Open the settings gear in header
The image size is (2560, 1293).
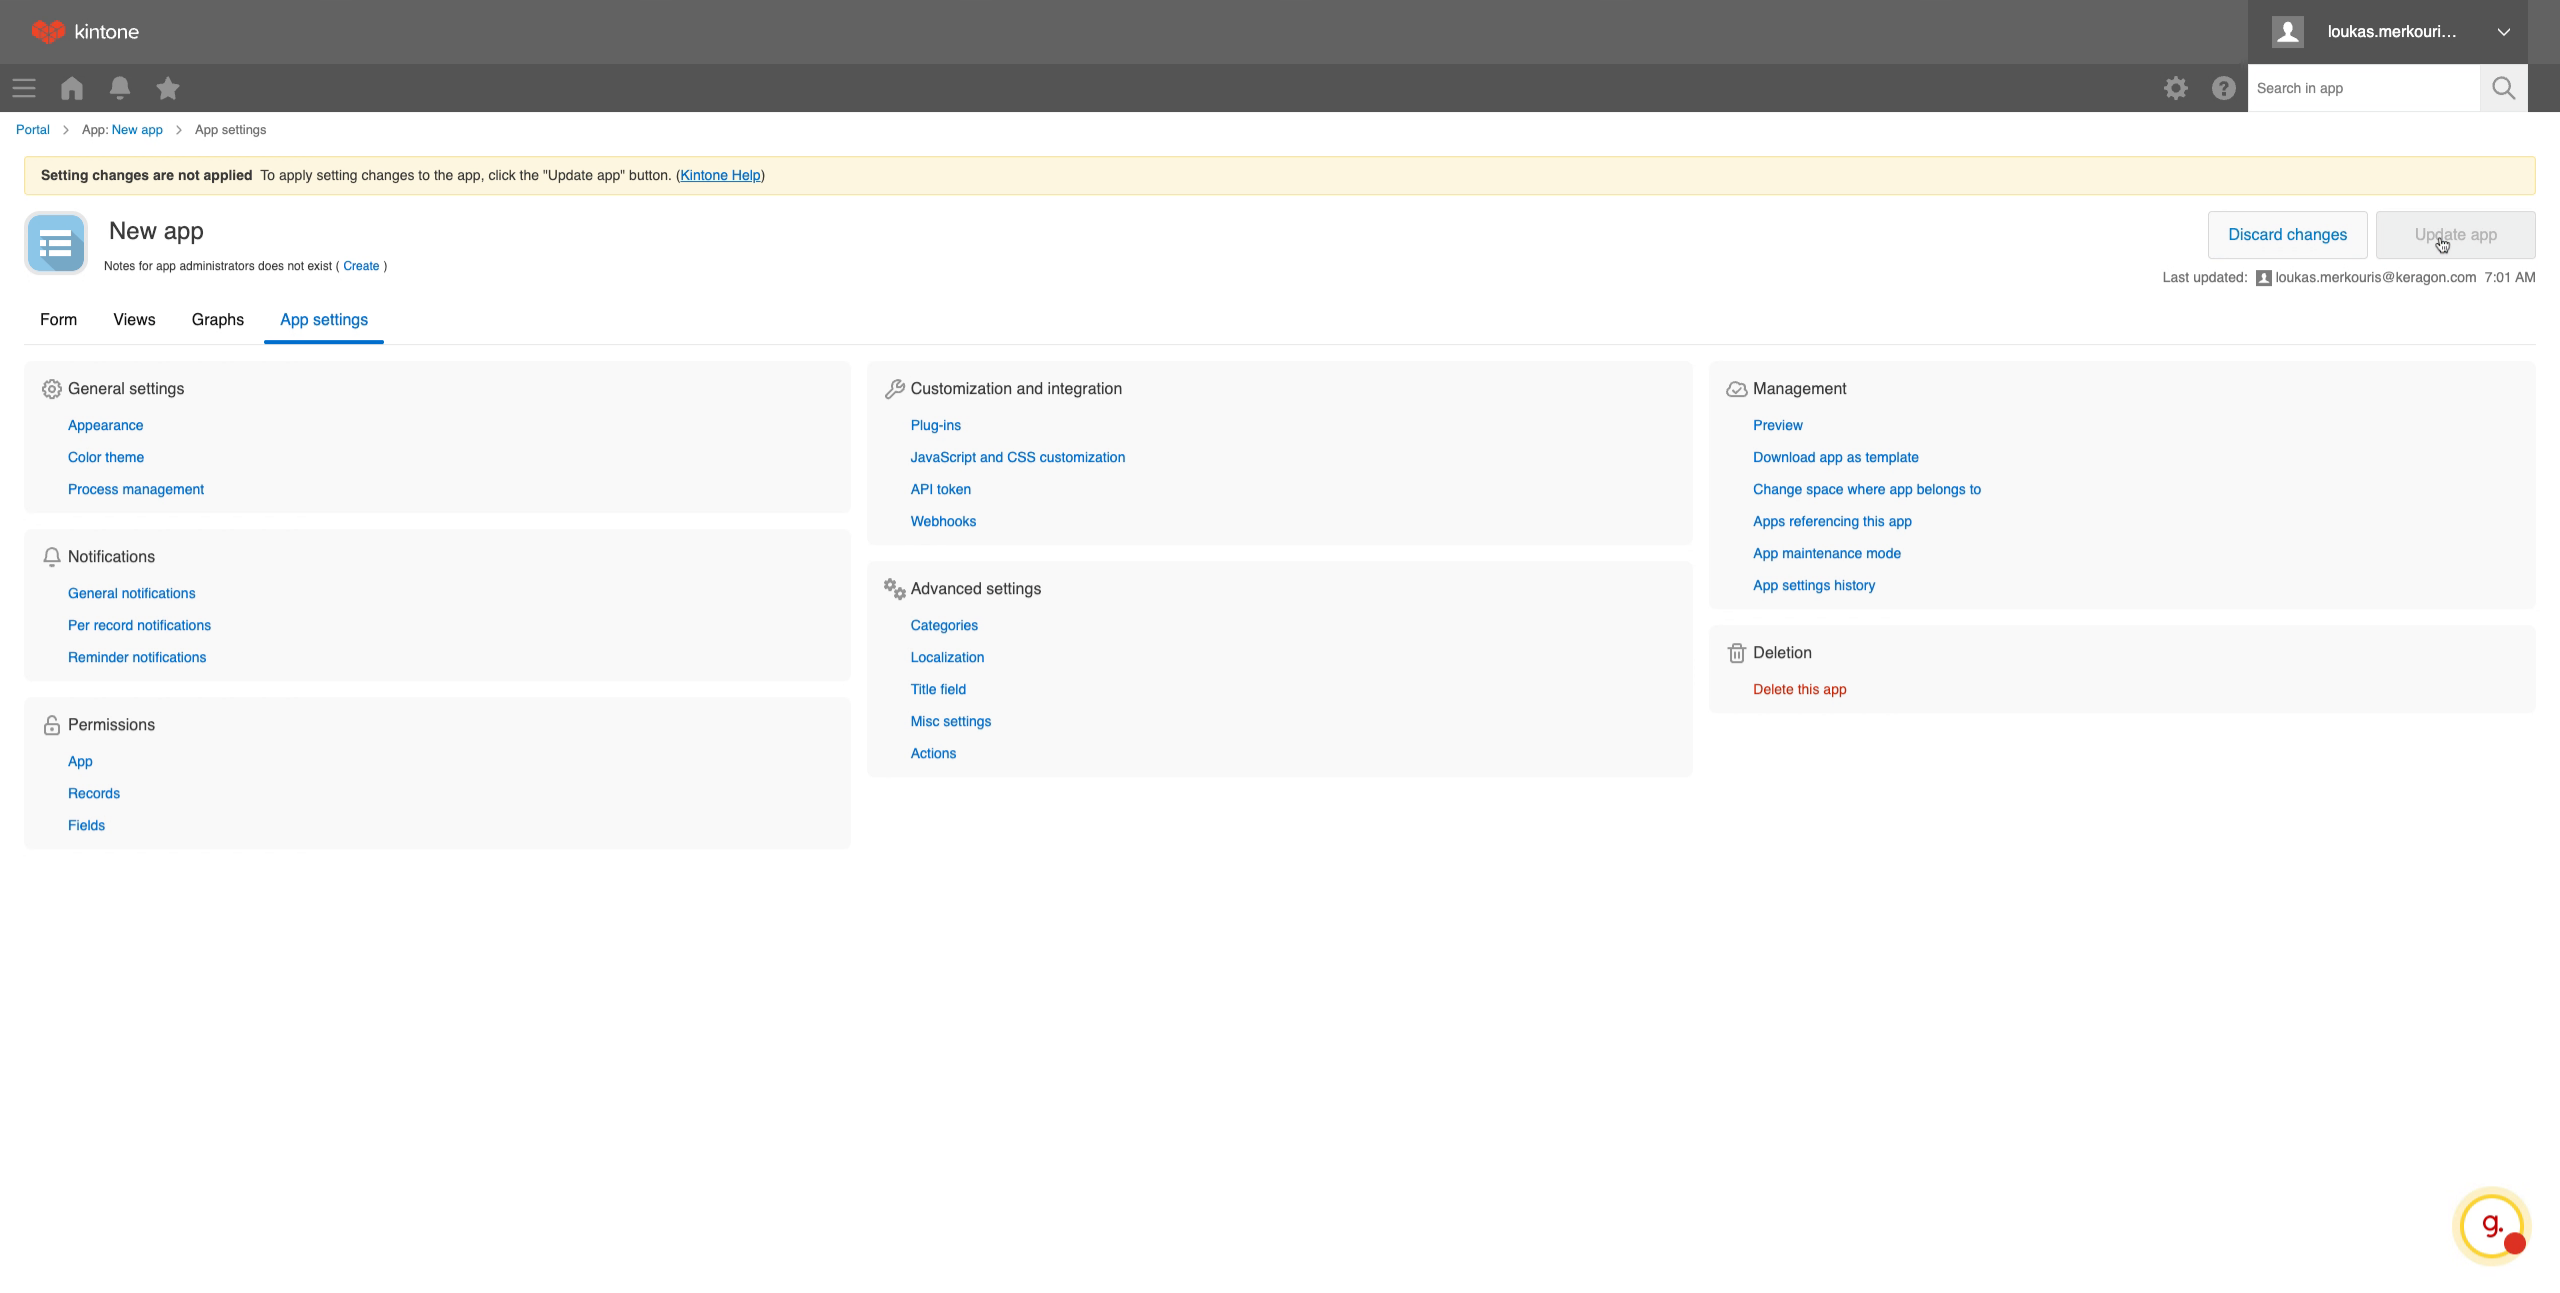[x=2175, y=88]
